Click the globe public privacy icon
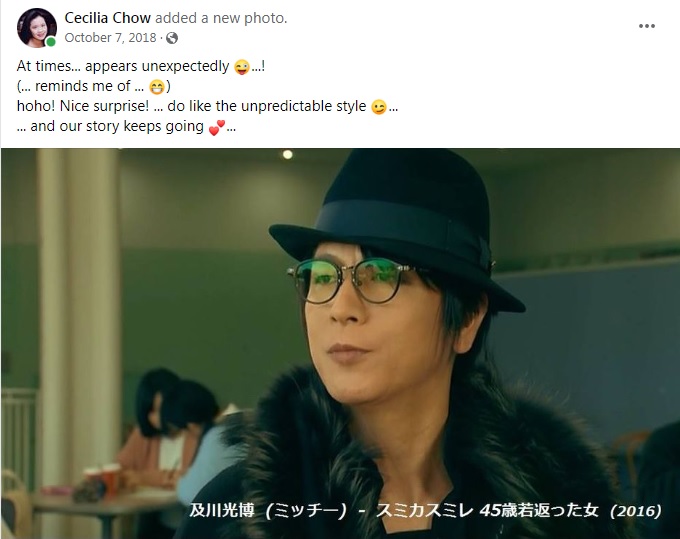The width and height of the screenshot is (680, 539). (x=172, y=38)
